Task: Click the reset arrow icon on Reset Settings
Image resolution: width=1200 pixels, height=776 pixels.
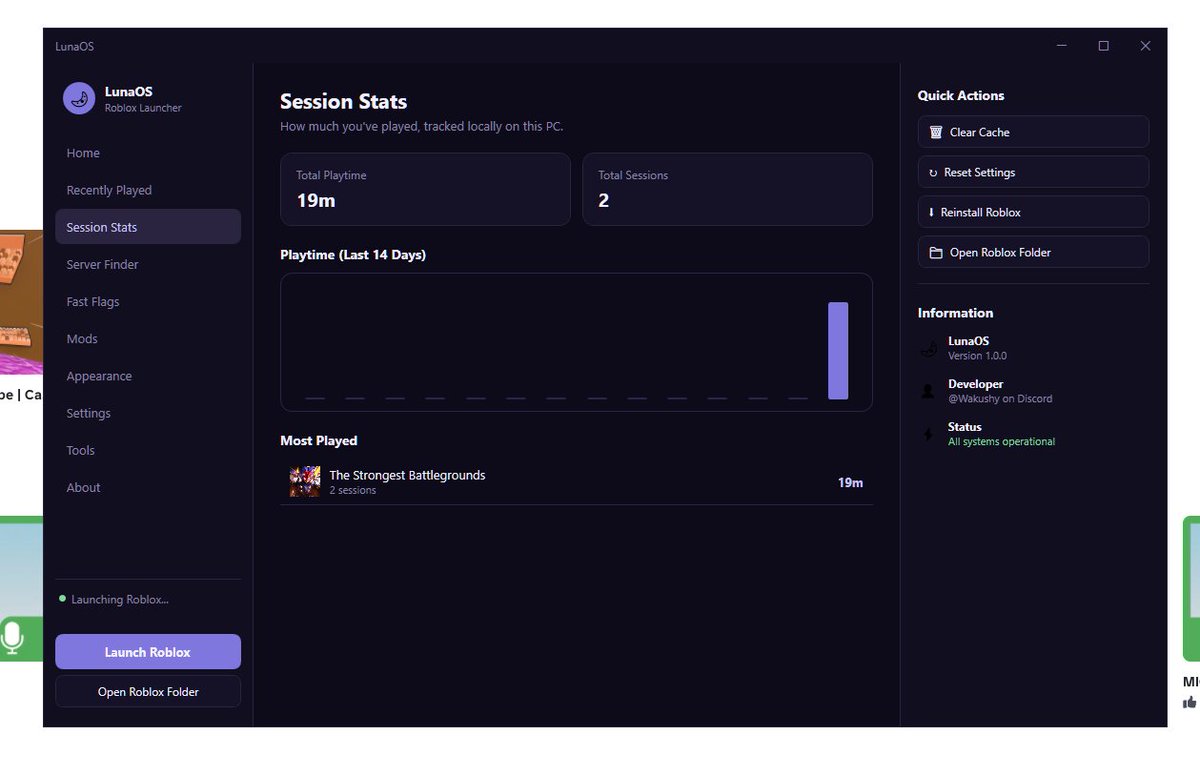Action: 933,173
